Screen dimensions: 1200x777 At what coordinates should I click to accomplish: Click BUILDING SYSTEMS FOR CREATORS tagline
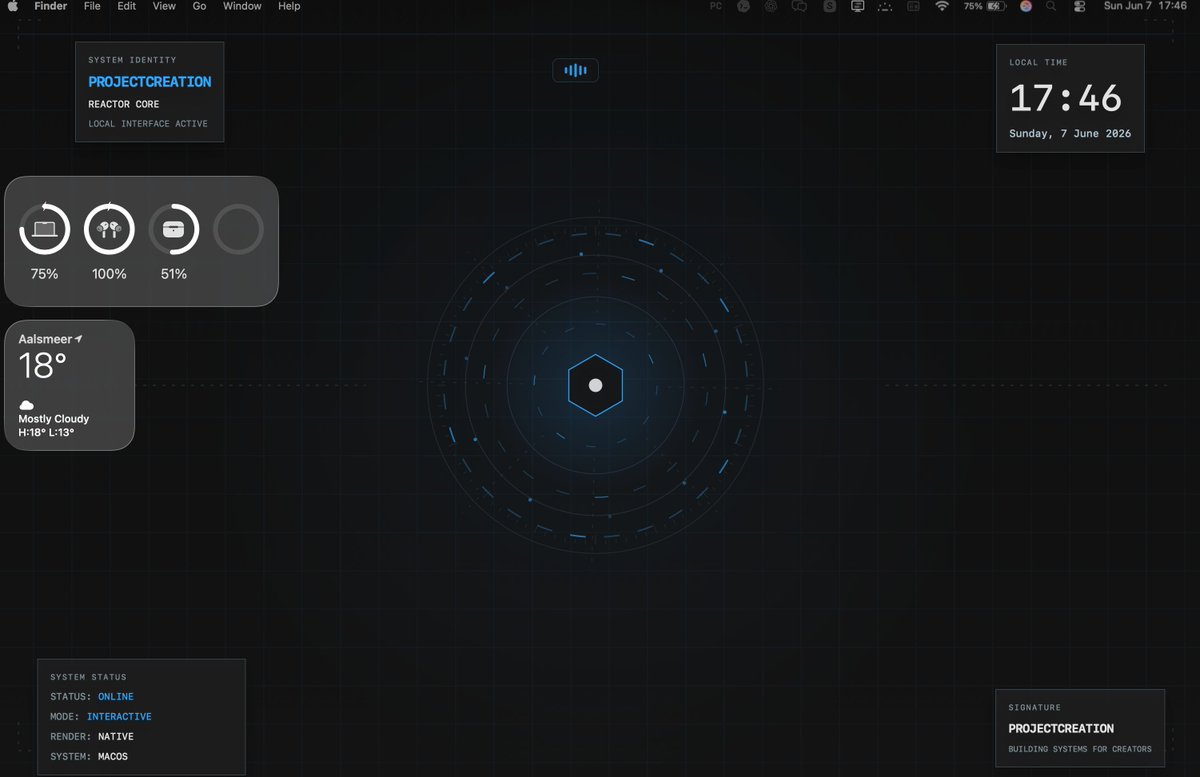1080,749
